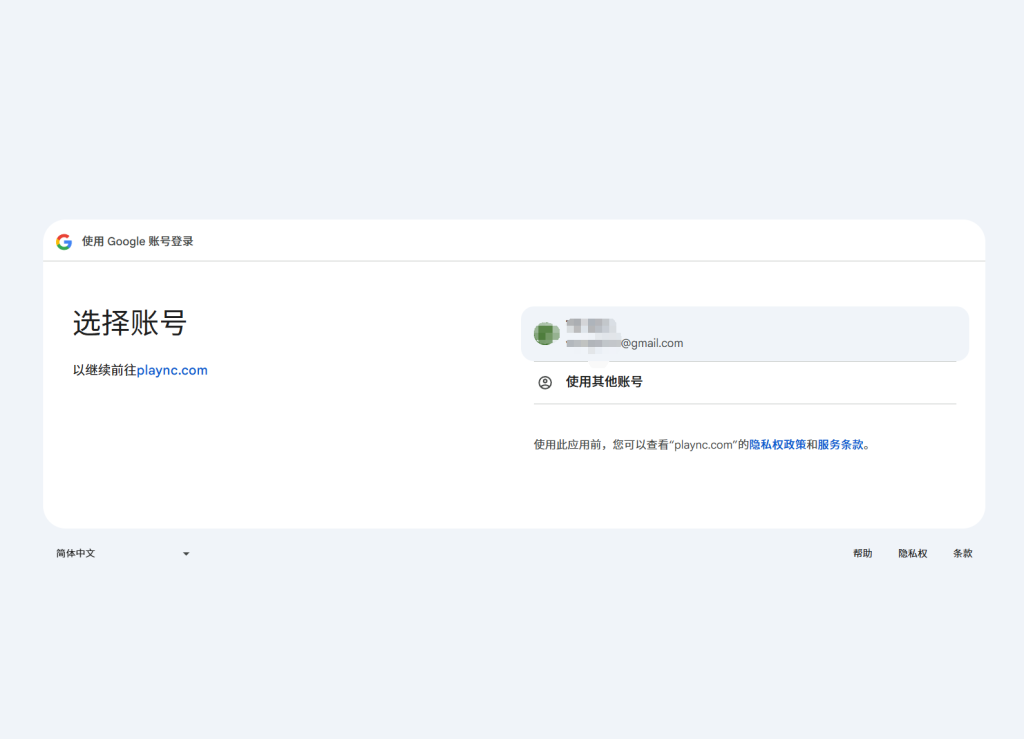Click 条款 in the footer
This screenshot has width=1024, height=739.
click(962, 554)
